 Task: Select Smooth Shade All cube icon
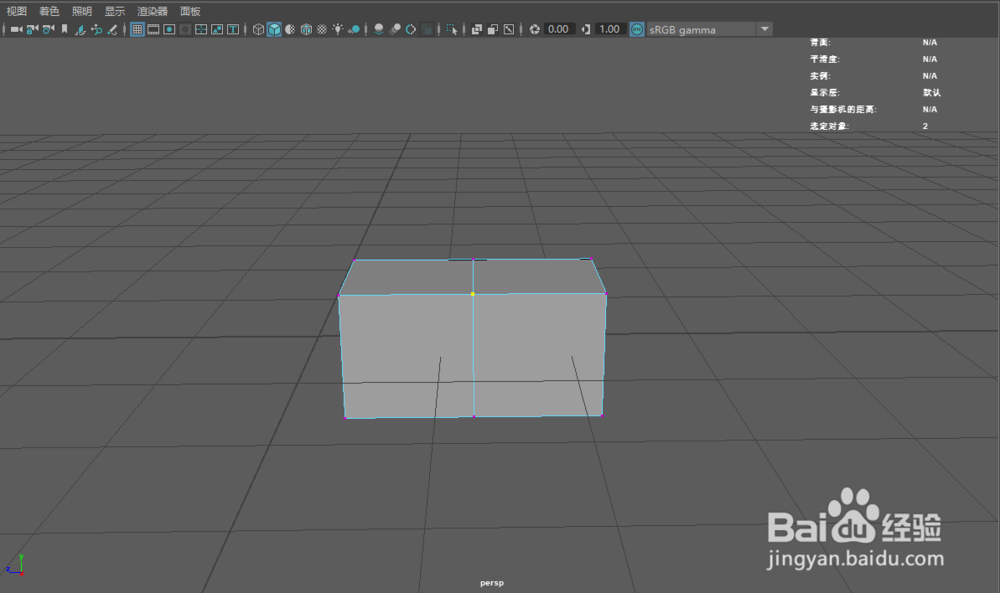(x=274, y=29)
